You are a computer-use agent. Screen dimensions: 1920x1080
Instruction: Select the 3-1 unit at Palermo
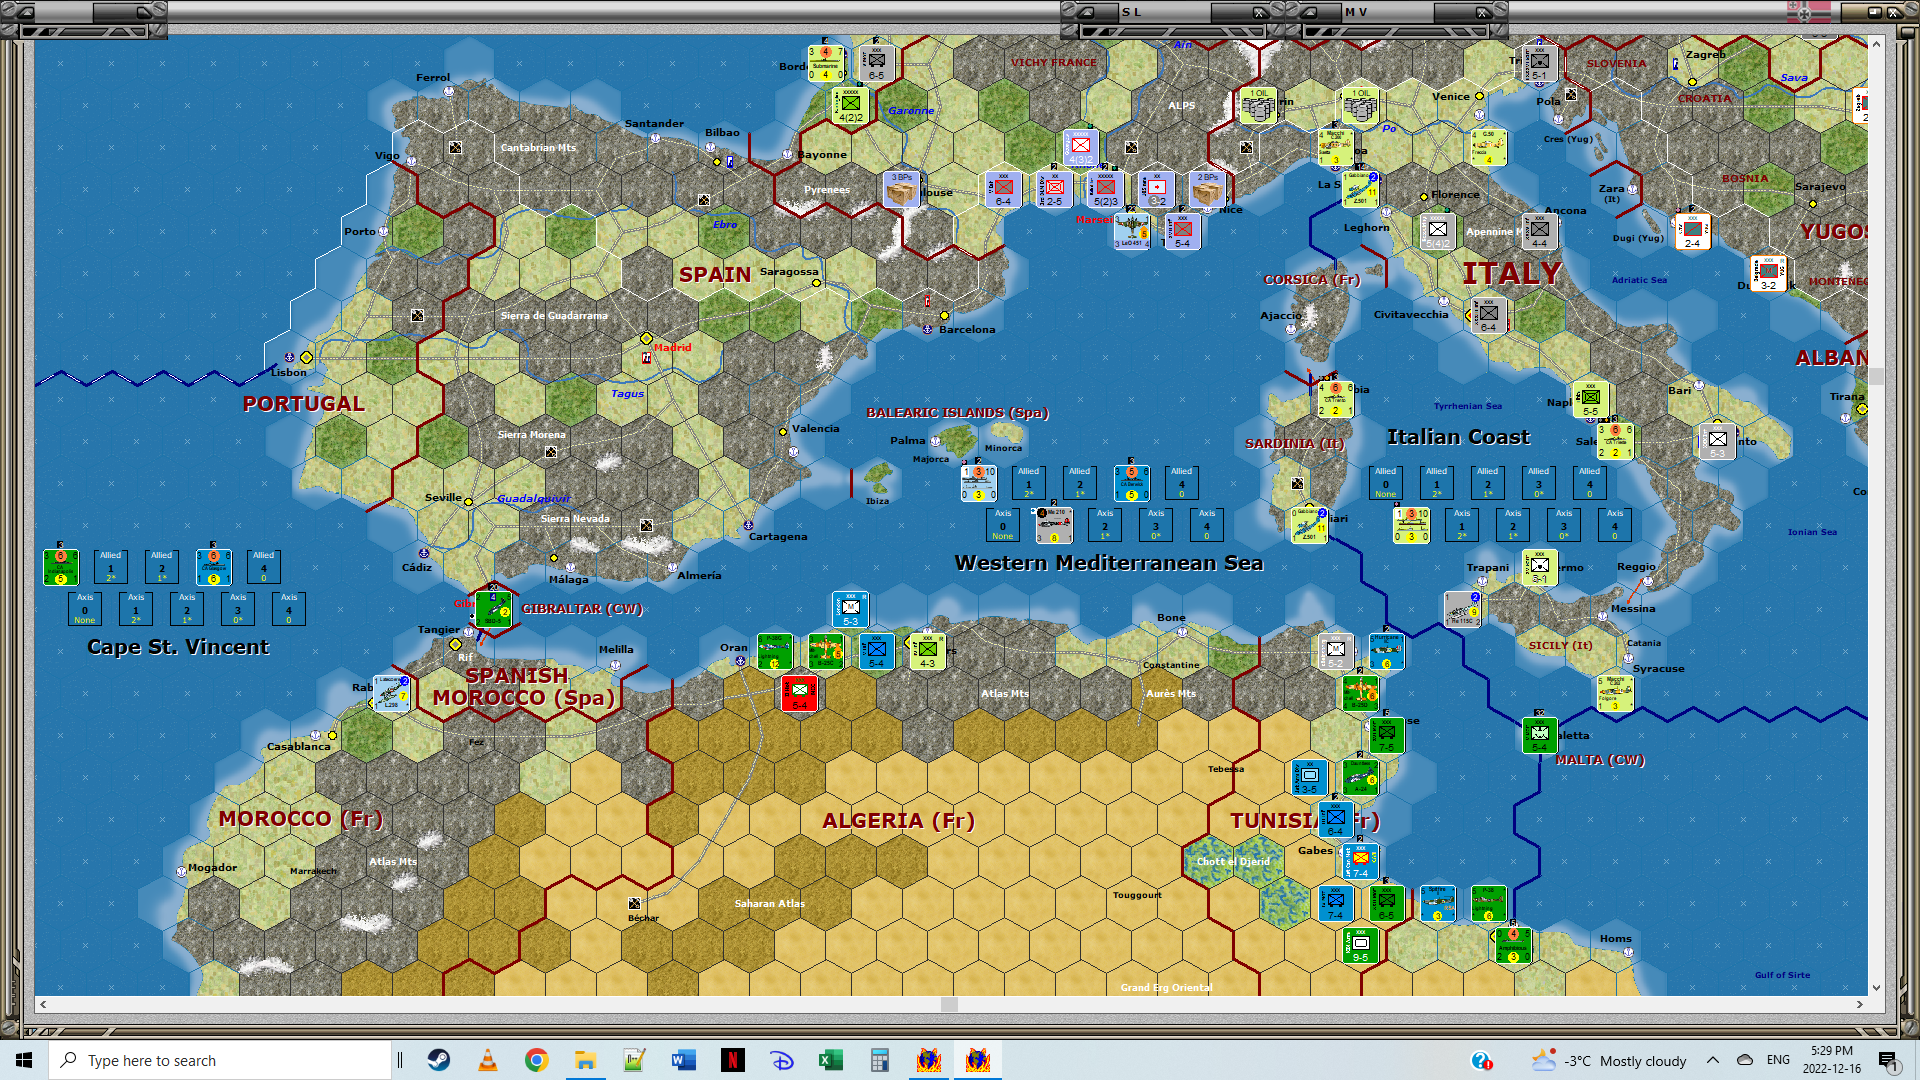1540,567
